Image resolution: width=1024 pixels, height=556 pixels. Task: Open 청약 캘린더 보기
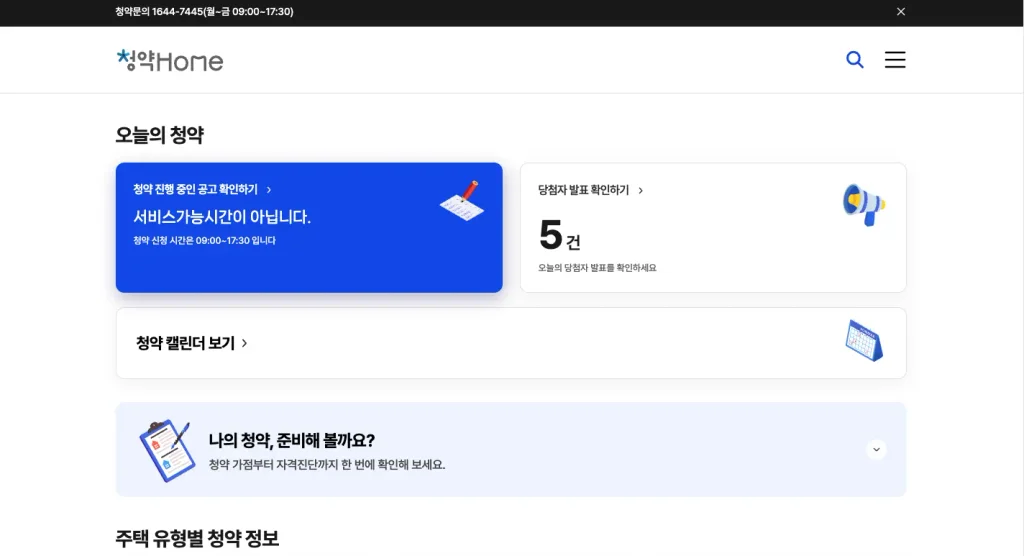coord(511,343)
